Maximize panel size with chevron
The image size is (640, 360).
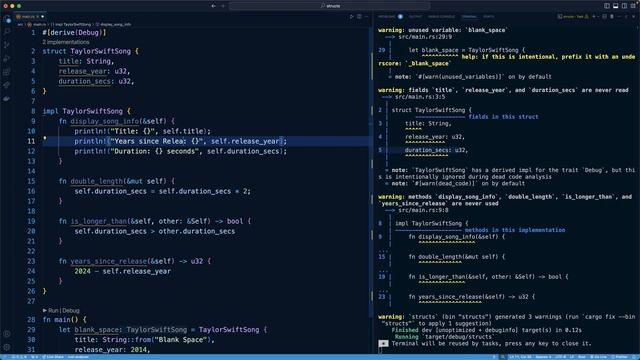[x=626, y=17]
